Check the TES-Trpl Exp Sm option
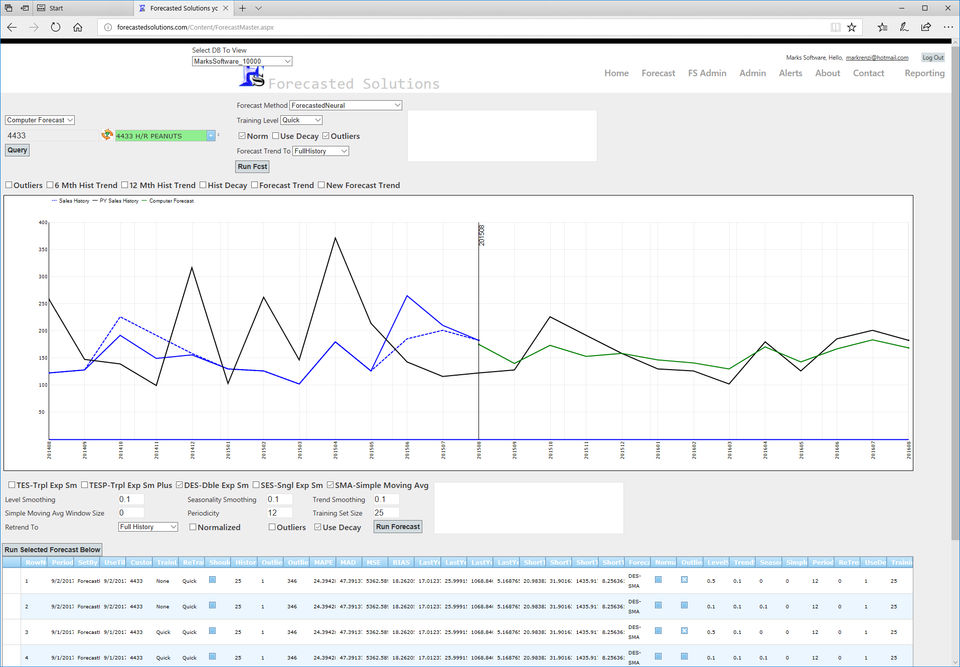 [x=11, y=485]
